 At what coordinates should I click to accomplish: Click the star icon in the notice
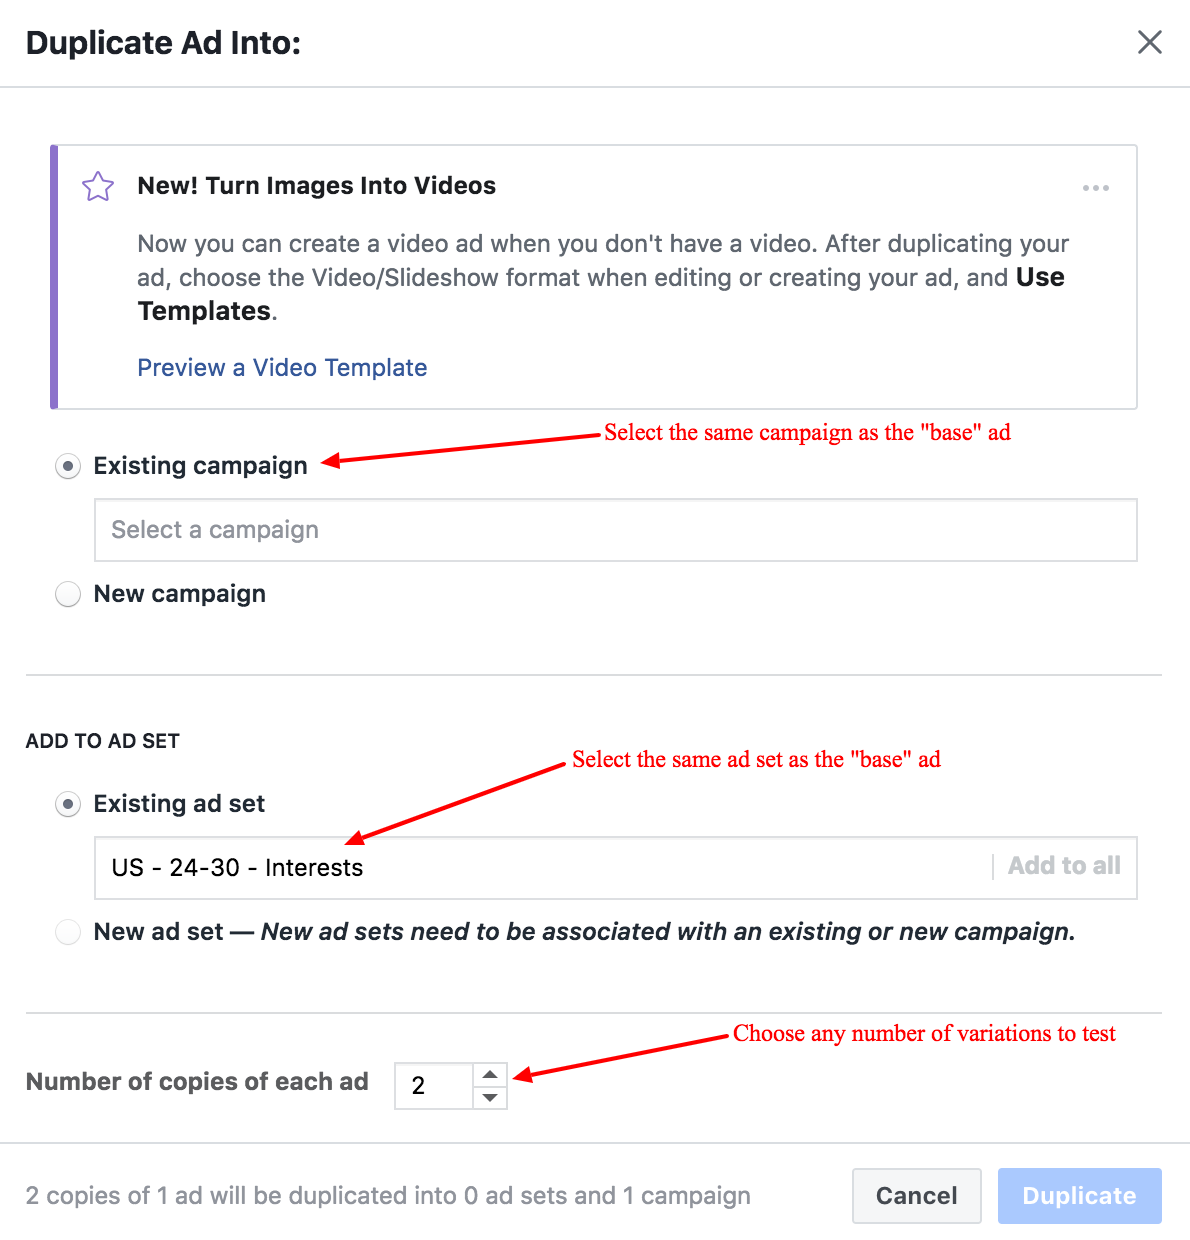pyautogui.click(x=98, y=186)
